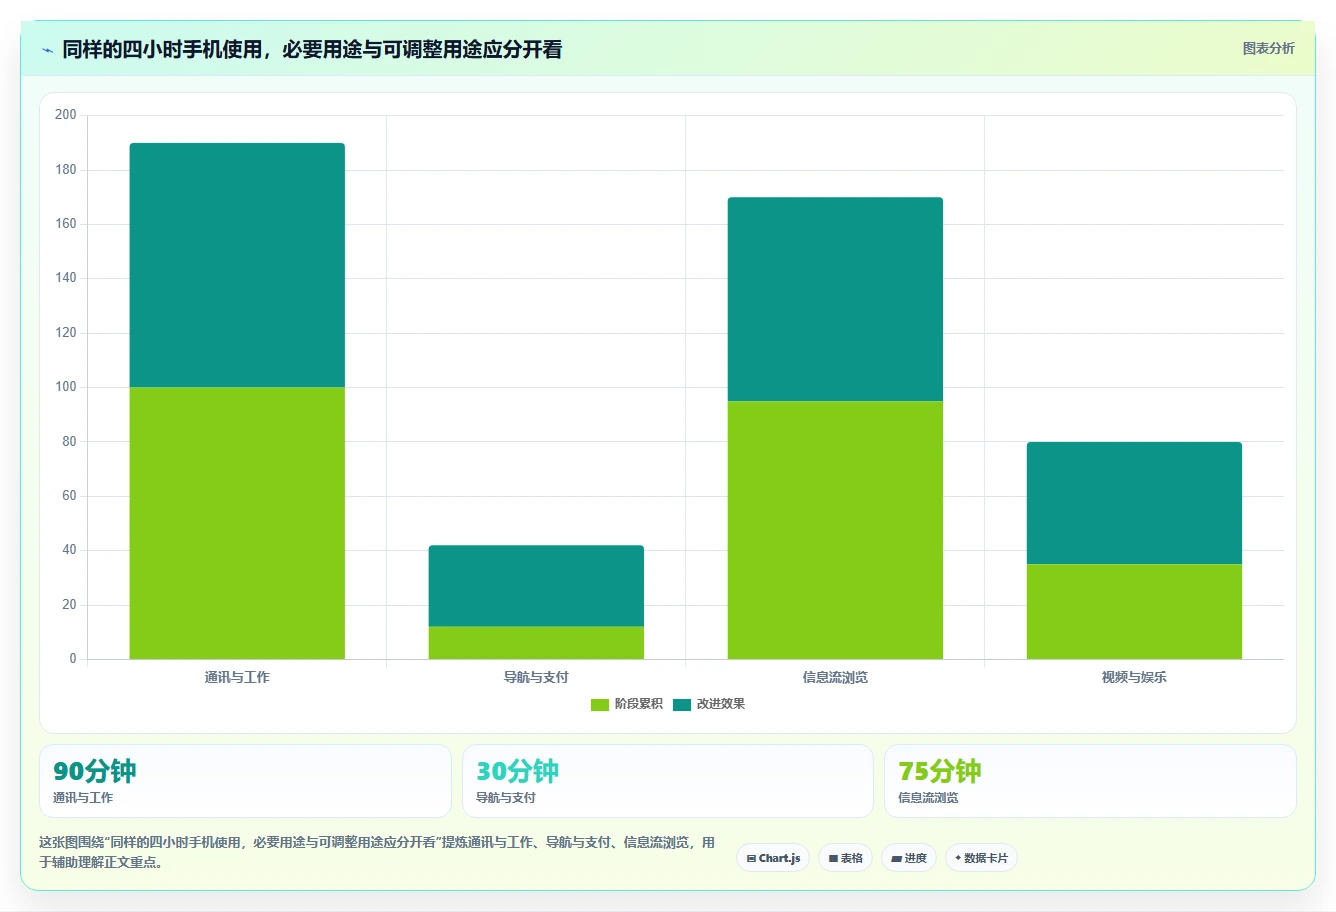Click the 导航与支付 caption in stat card
Image resolution: width=1336 pixels, height=912 pixels.
point(506,798)
